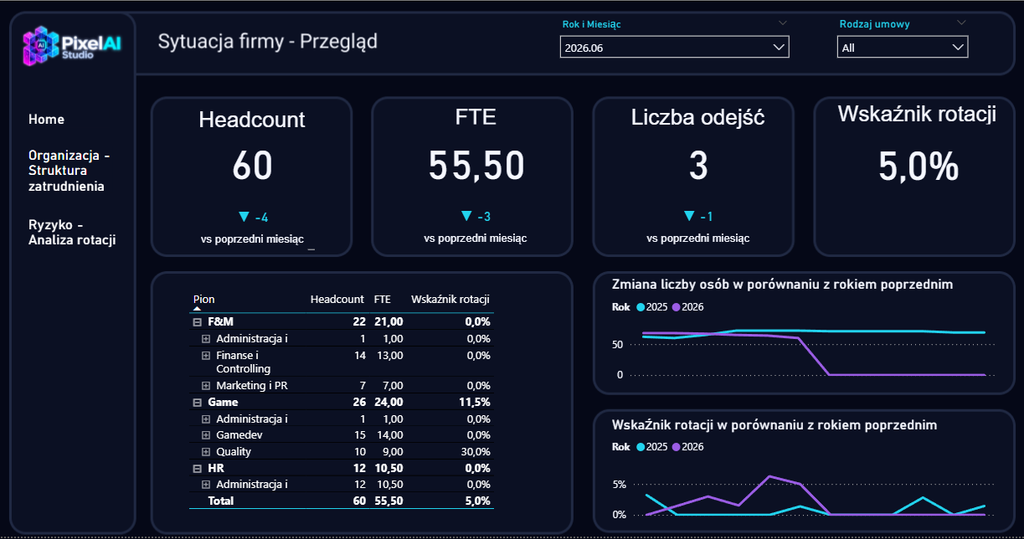
Task: Go to Organizacja - Struktura zatrudnienia page
Action: (x=69, y=171)
